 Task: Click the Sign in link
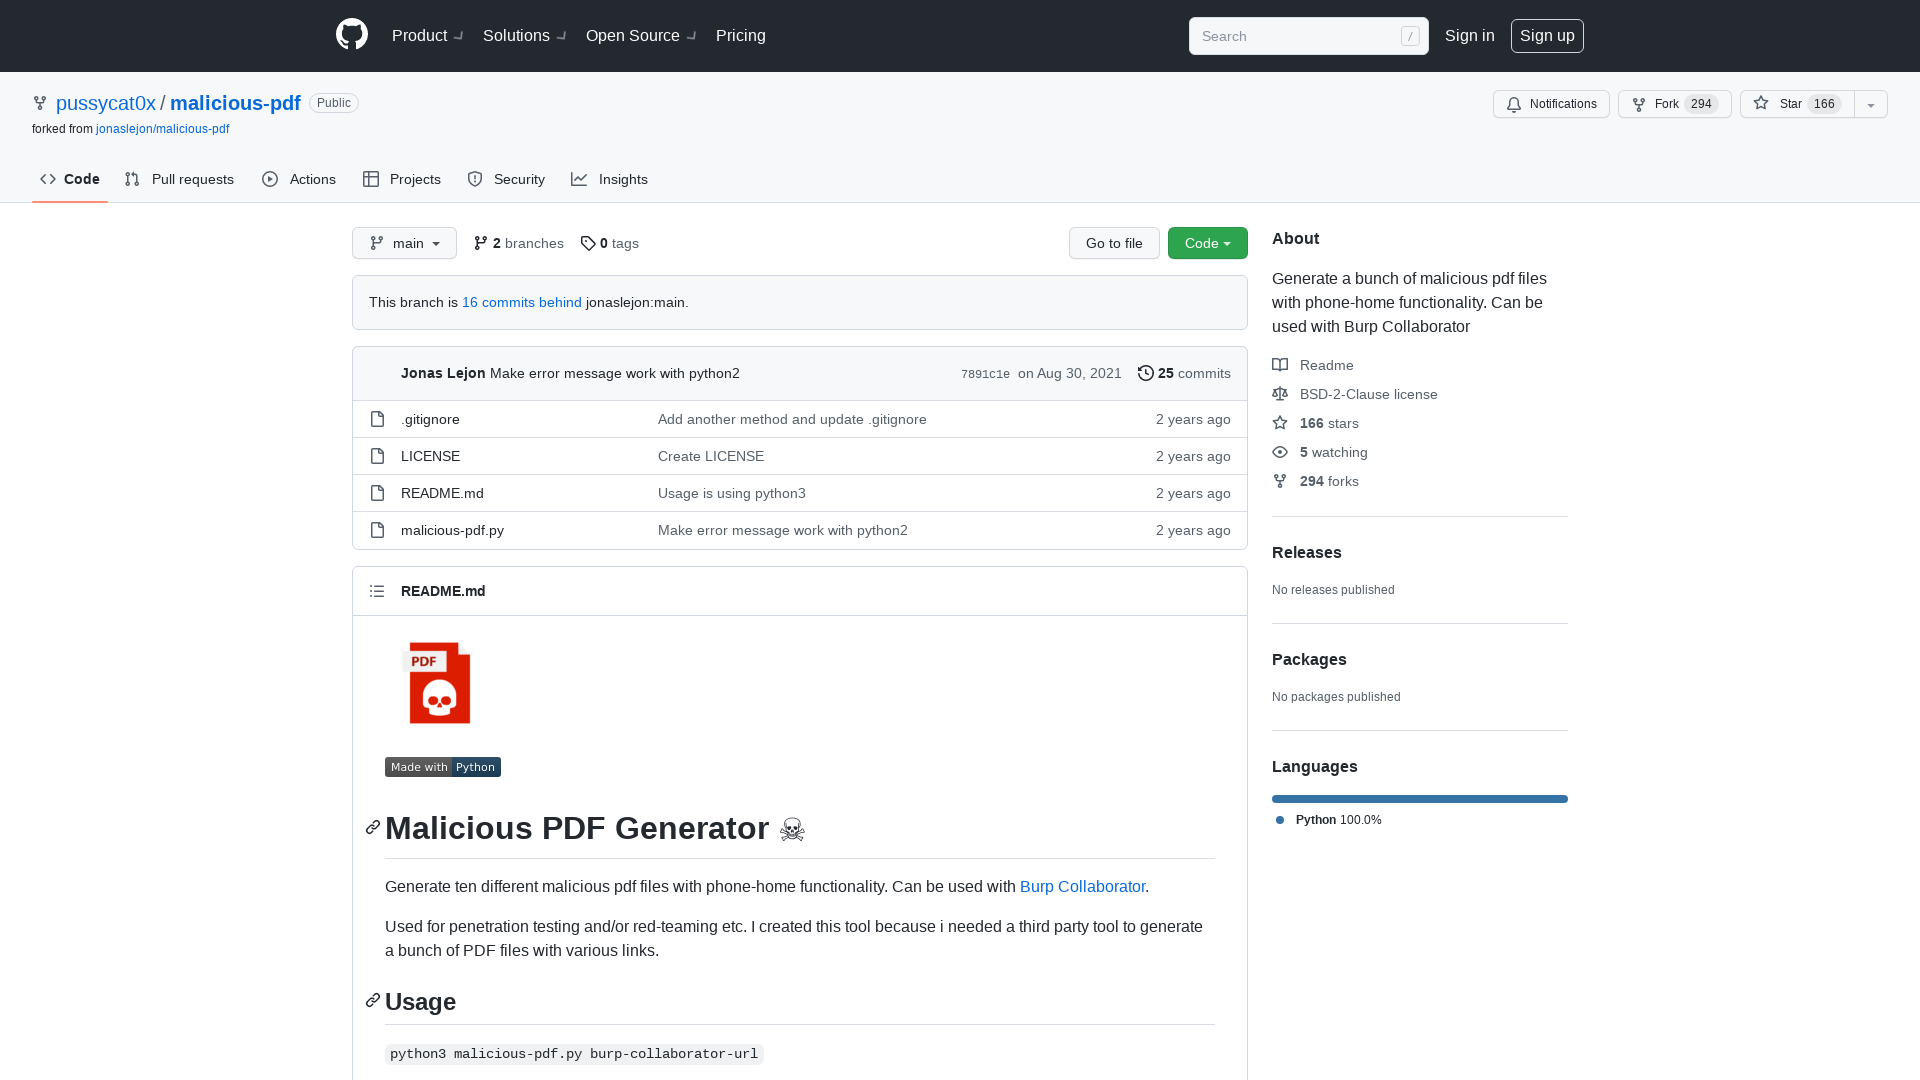tap(1469, 36)
